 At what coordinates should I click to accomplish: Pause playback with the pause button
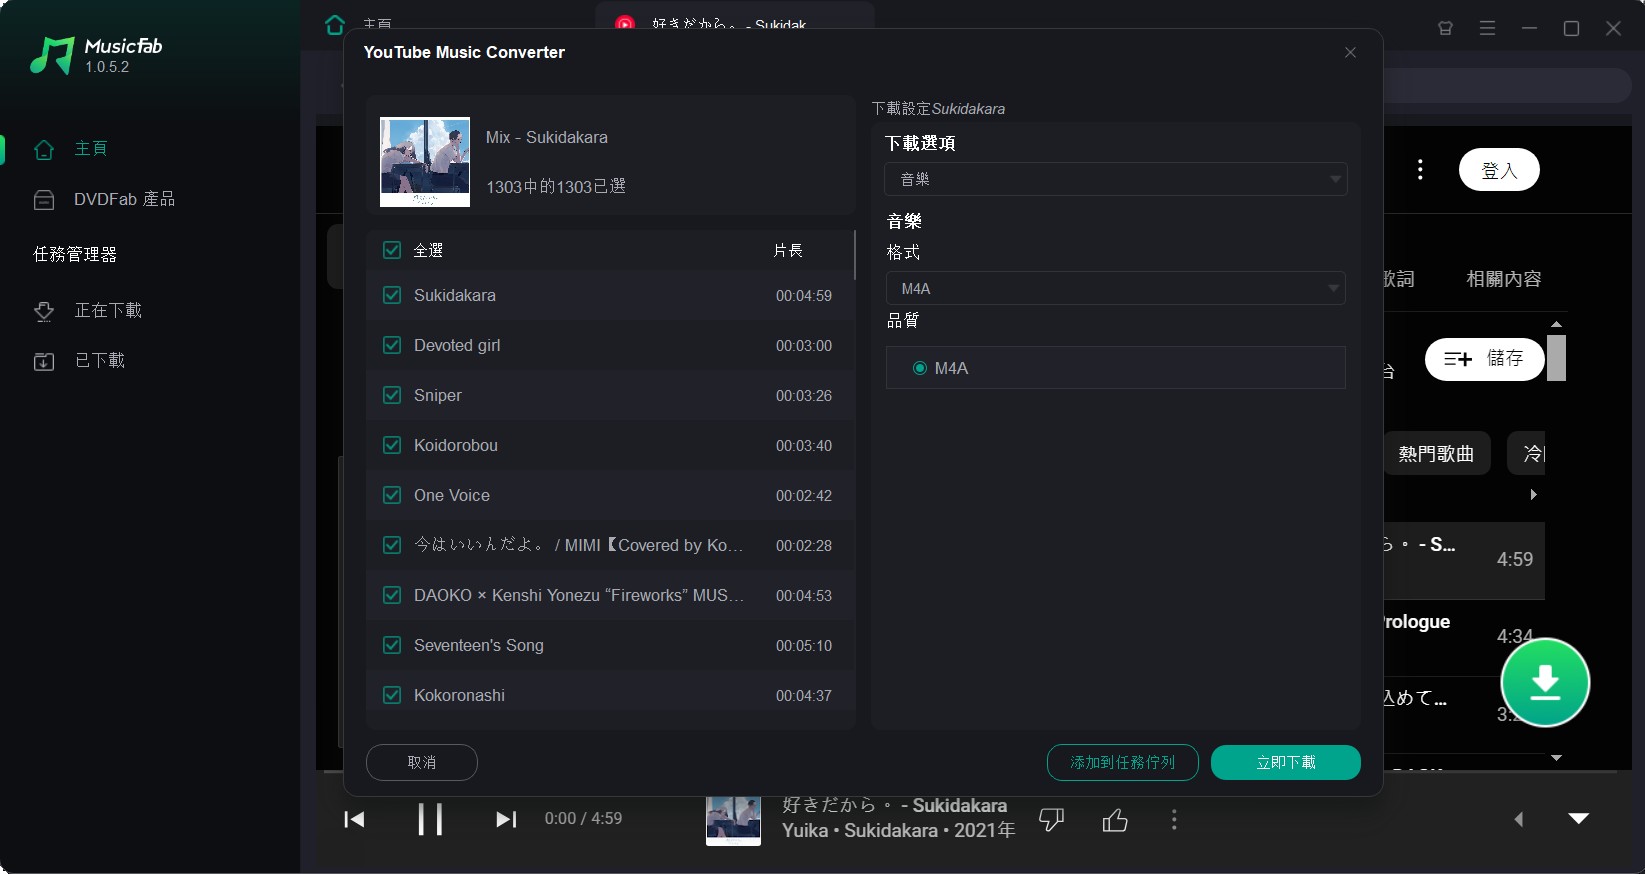[430, 819]
